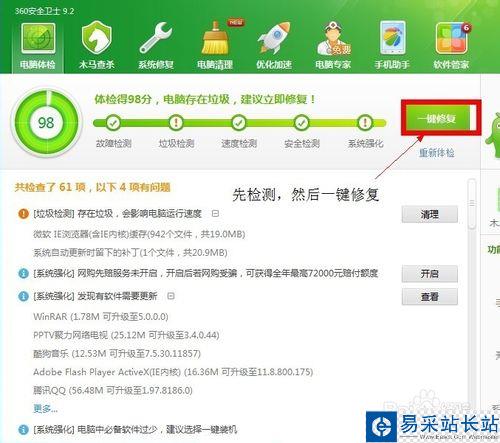Click the 重新体检 rescan link
This screenshot has height=443, width=500.
click(x=437, y=153)
